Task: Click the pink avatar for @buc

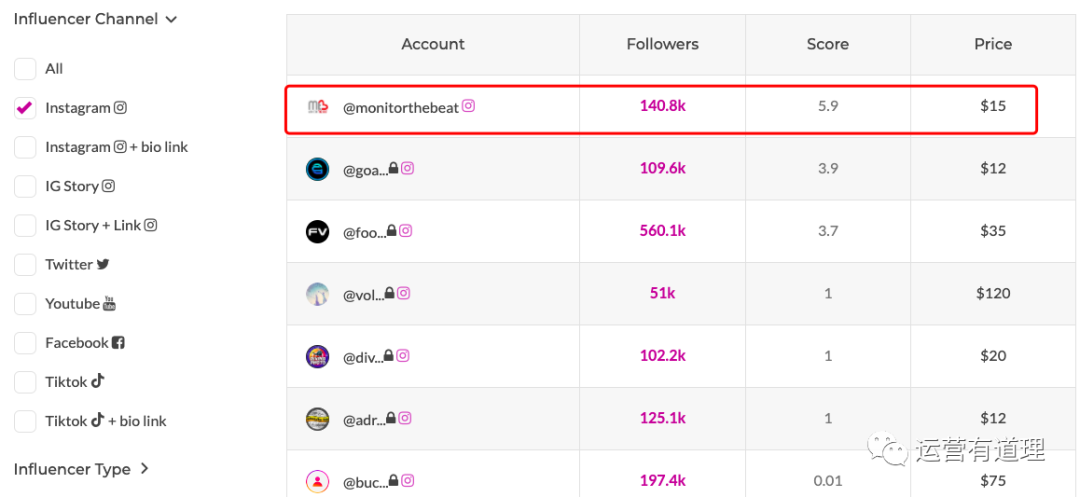Action: coord(317,482)
